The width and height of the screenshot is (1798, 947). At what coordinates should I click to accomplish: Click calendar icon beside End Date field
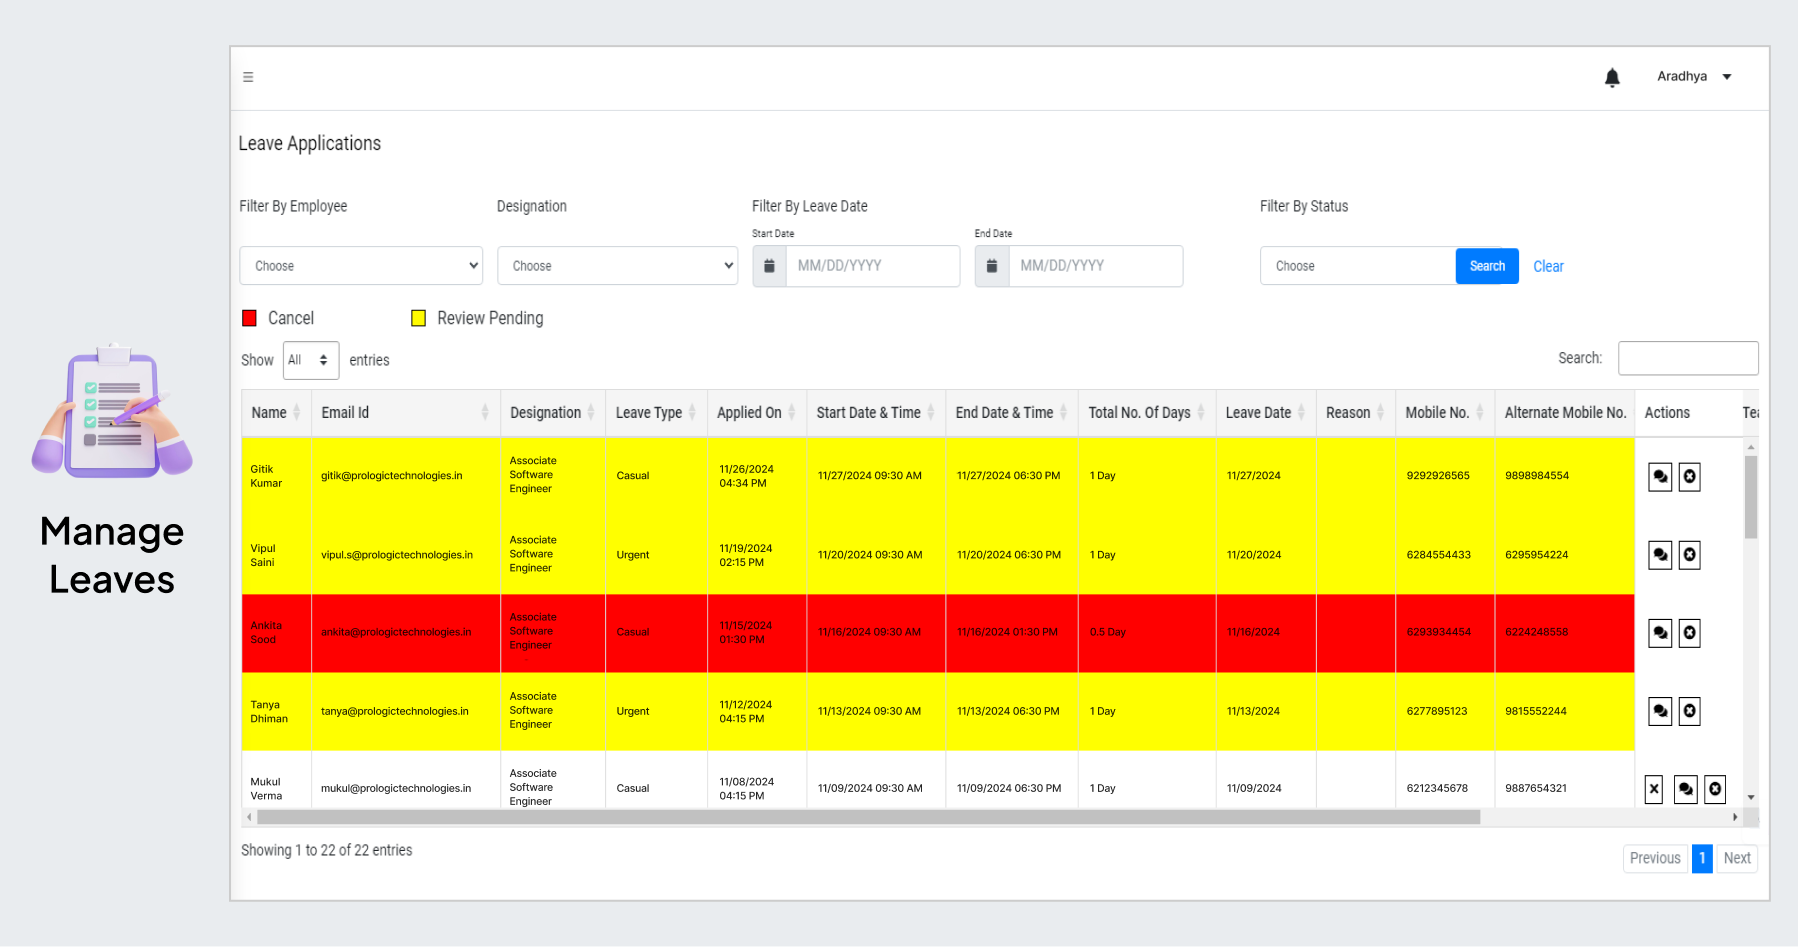[x=992, y=266]
